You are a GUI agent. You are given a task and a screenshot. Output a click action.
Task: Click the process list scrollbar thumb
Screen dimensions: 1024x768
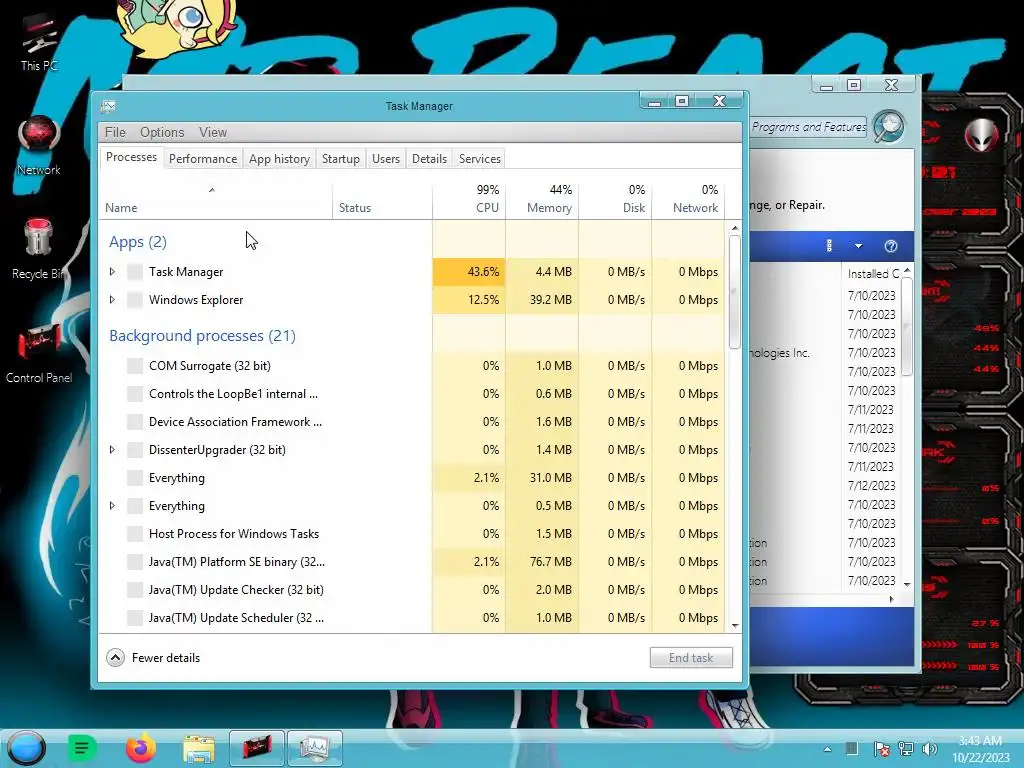click(x=735, y=292)
